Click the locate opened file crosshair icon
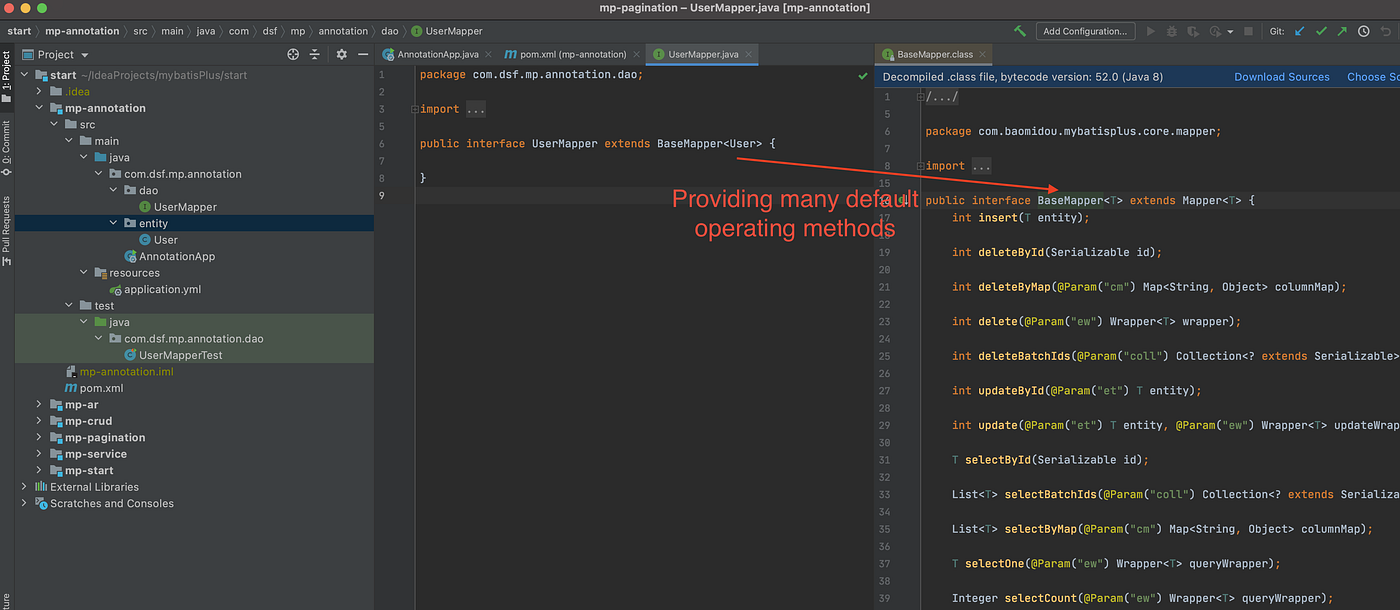Image resolution: width=1400 pixels, height=610 pixels. [x=293, y=54]
